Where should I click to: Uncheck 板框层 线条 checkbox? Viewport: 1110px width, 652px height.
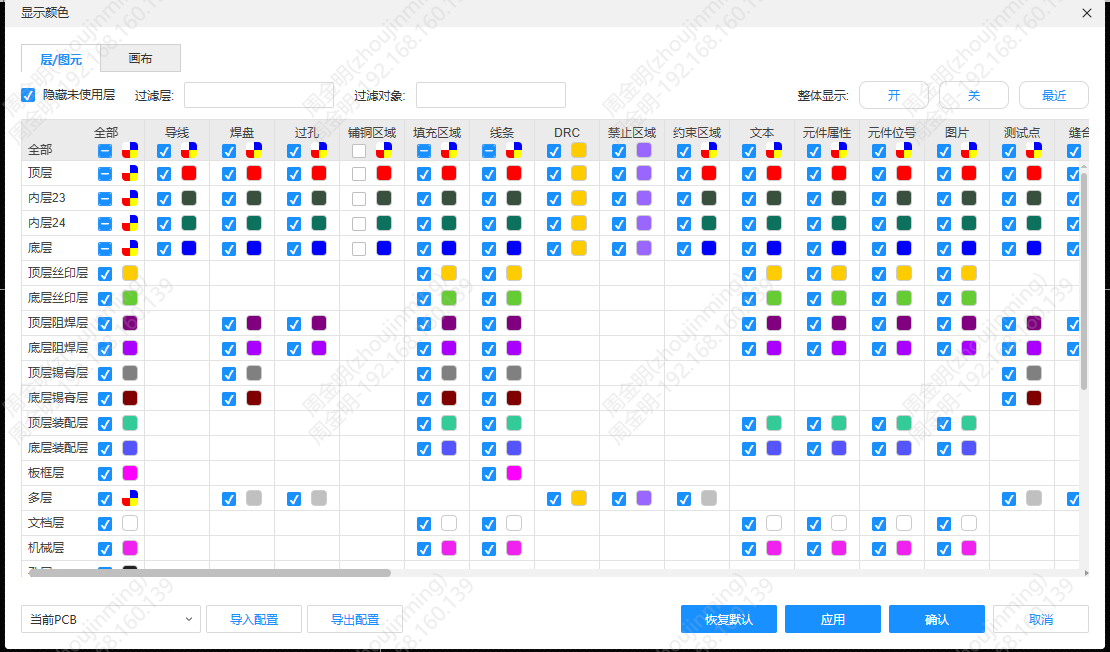coord(489,474)
